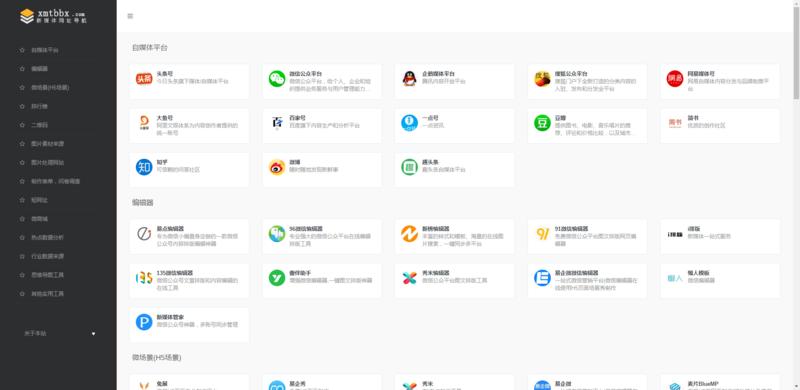Open the 大鱼号 icon card
The width and height of the screenshot is (800, 390).
(189, 126)
